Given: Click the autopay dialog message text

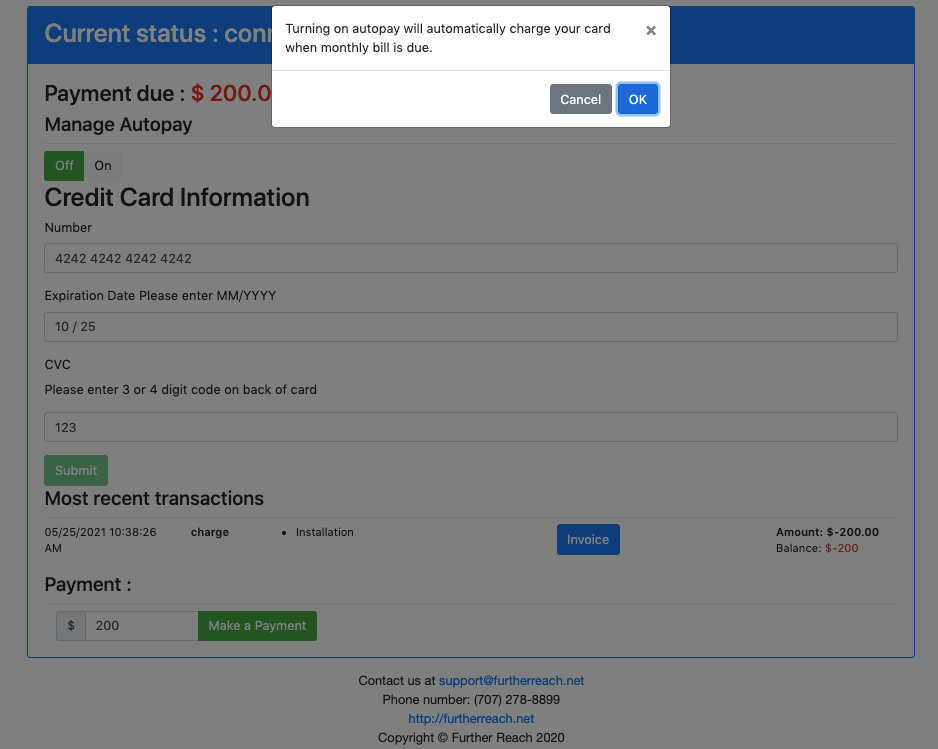Looking at the screenshot, I should coord(447,38).
